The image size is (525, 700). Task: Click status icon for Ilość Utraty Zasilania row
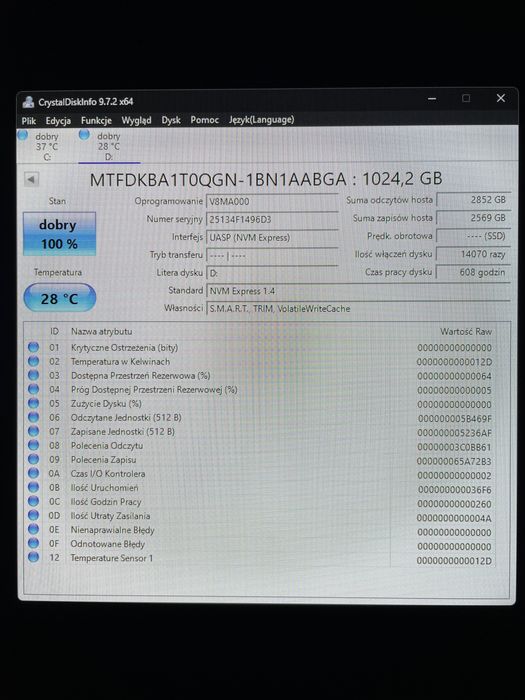(33, 515)
